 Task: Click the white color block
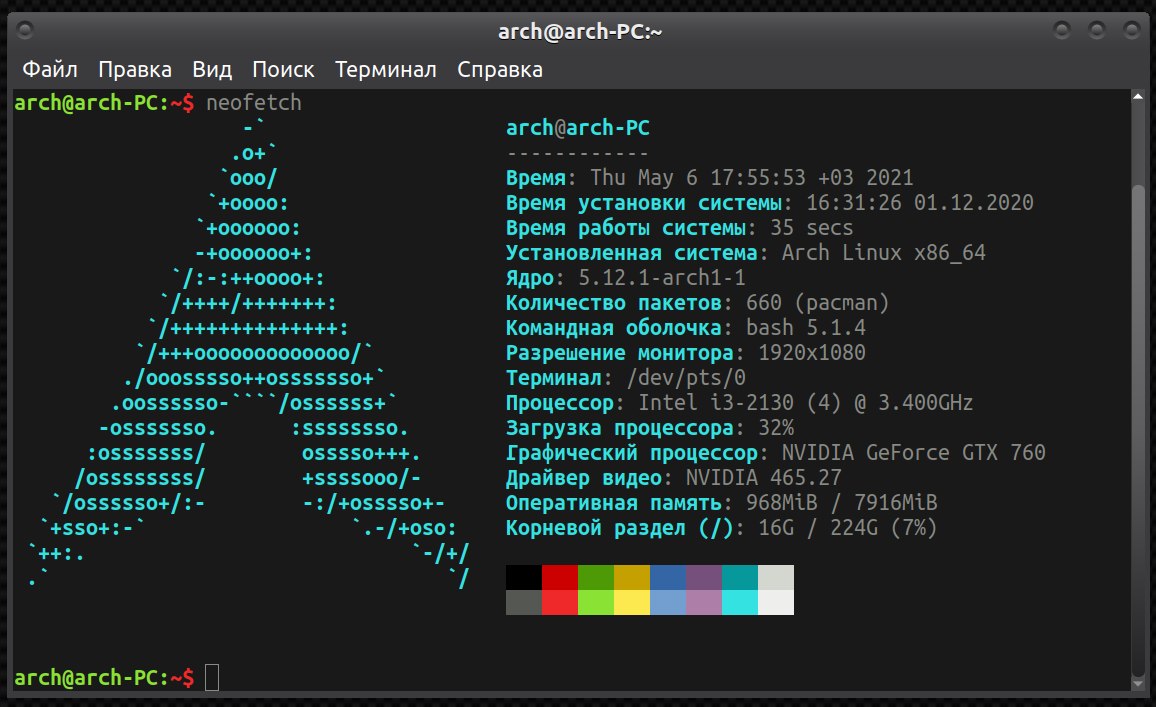point(776,602)
